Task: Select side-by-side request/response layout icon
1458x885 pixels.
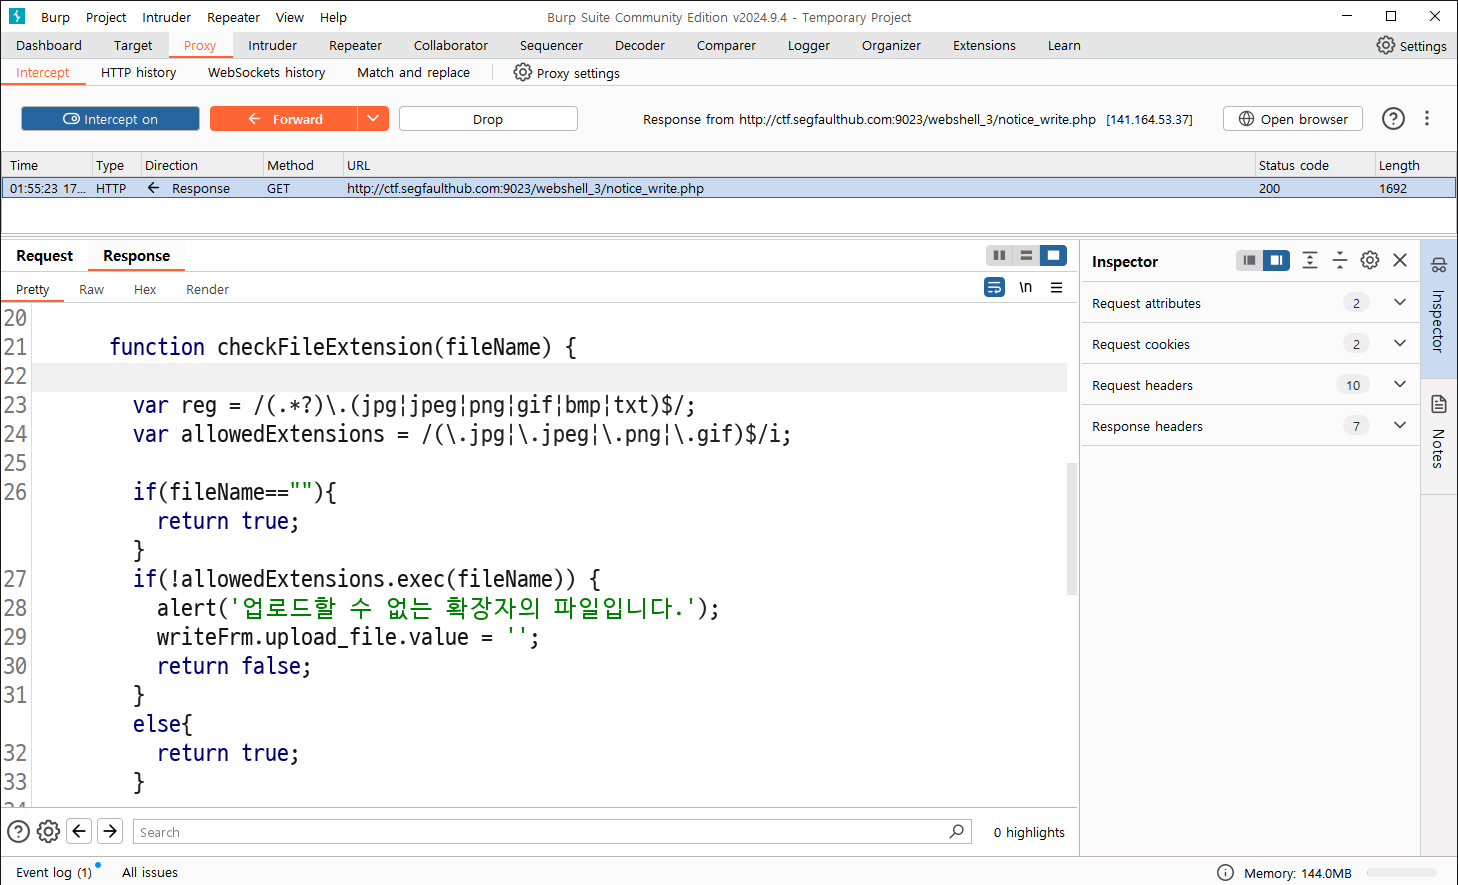Action: [x=999, y=255]
